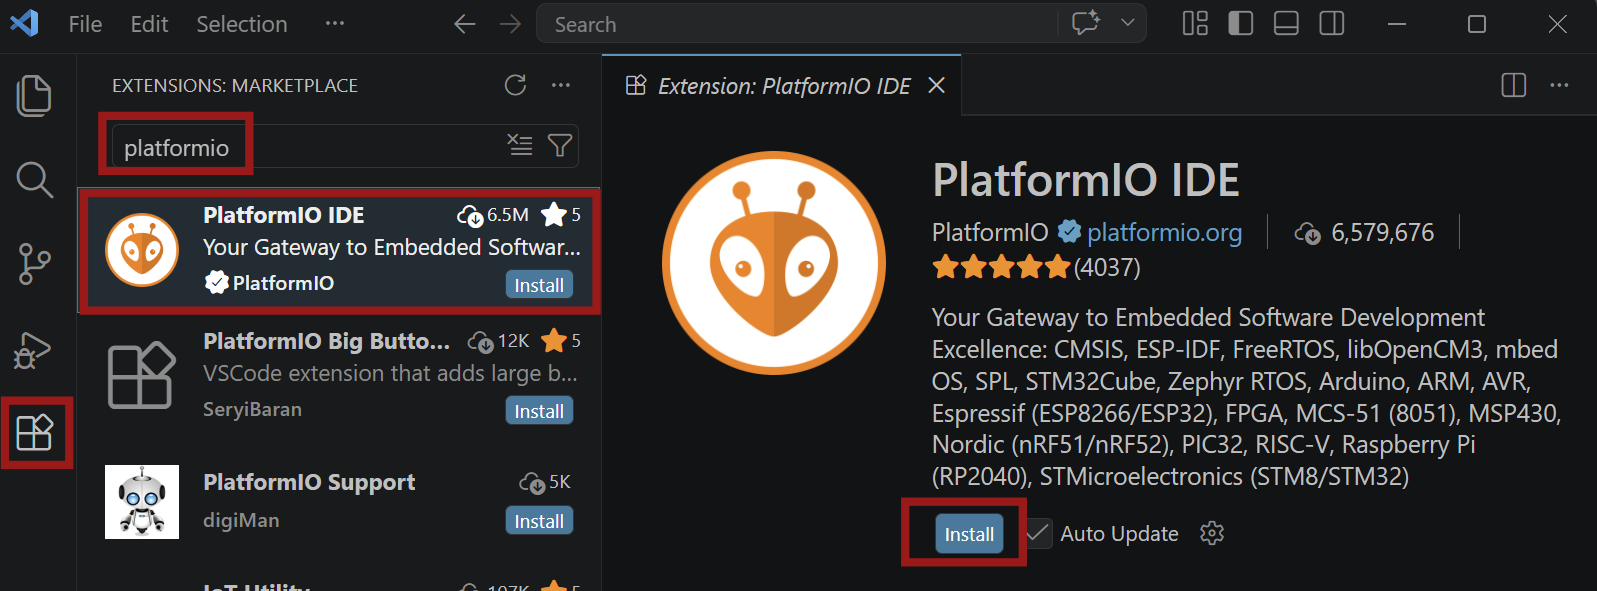The height and width of the screenshot is (591, 1597).
Task: Clear extensions search results
Action: (x=520, y=145)
